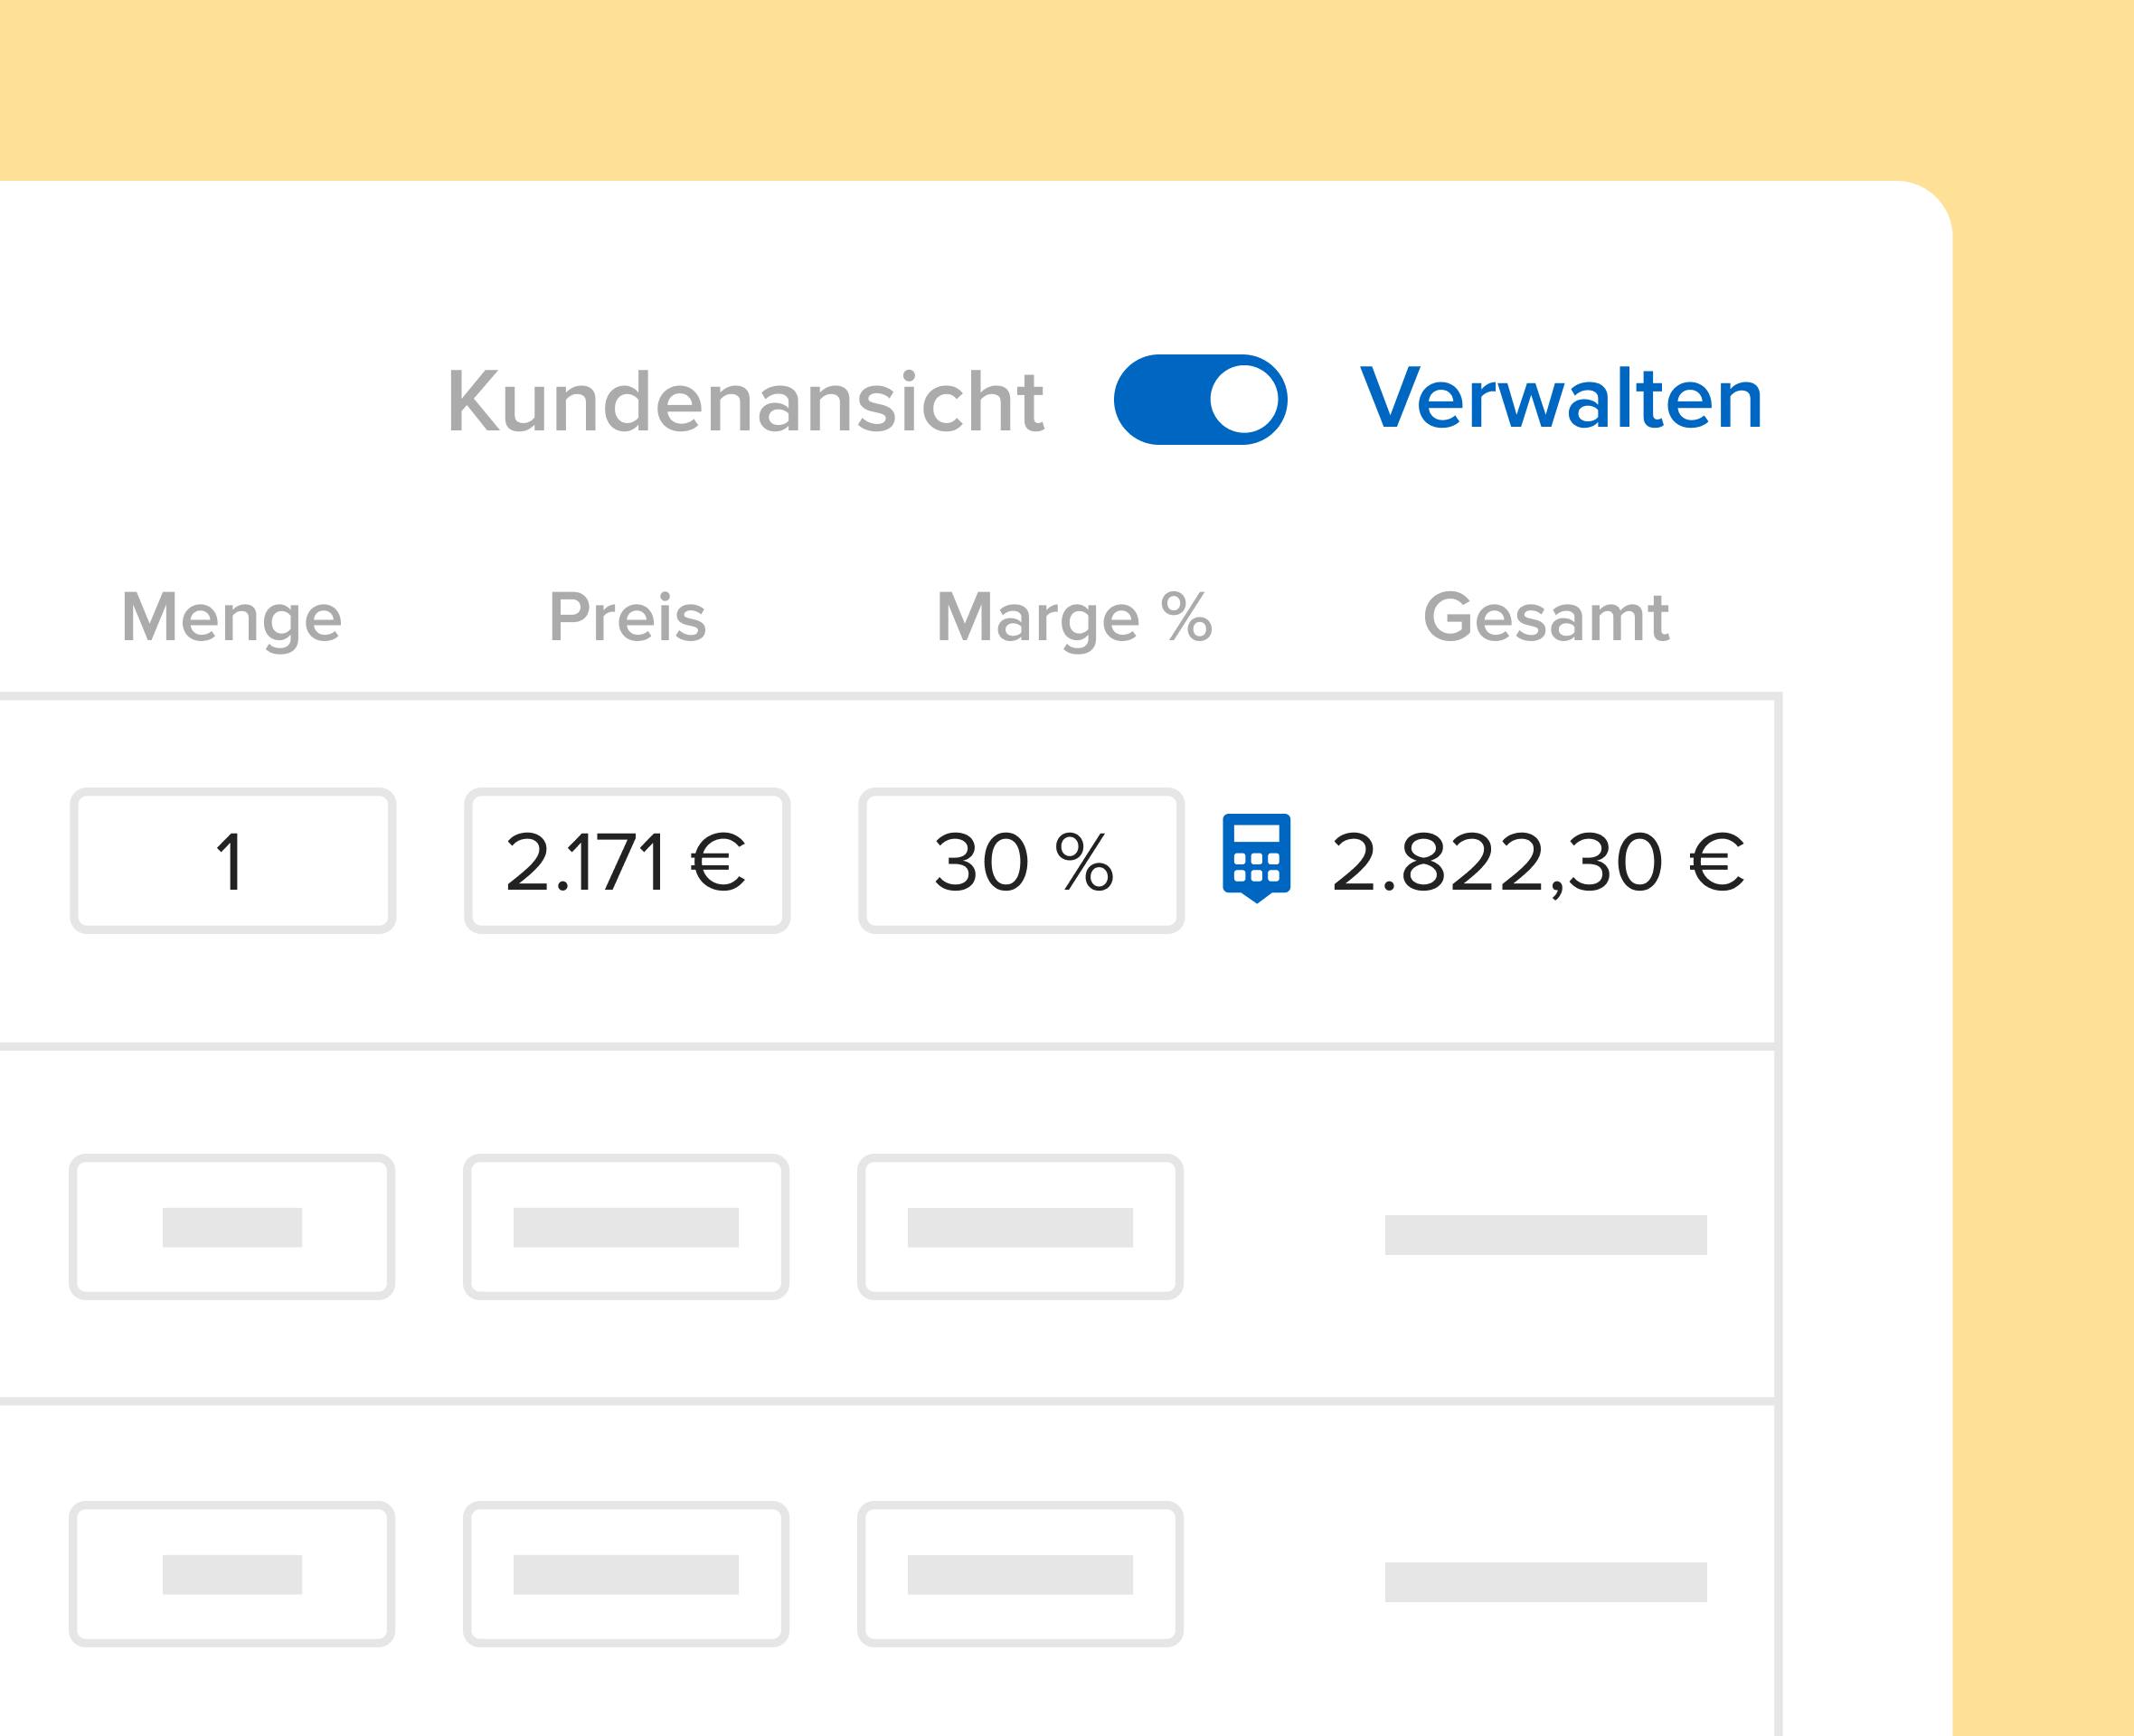Click the second row's Preis field
This screenshot has width=2134, height=1736.
tap(626, 1227)
